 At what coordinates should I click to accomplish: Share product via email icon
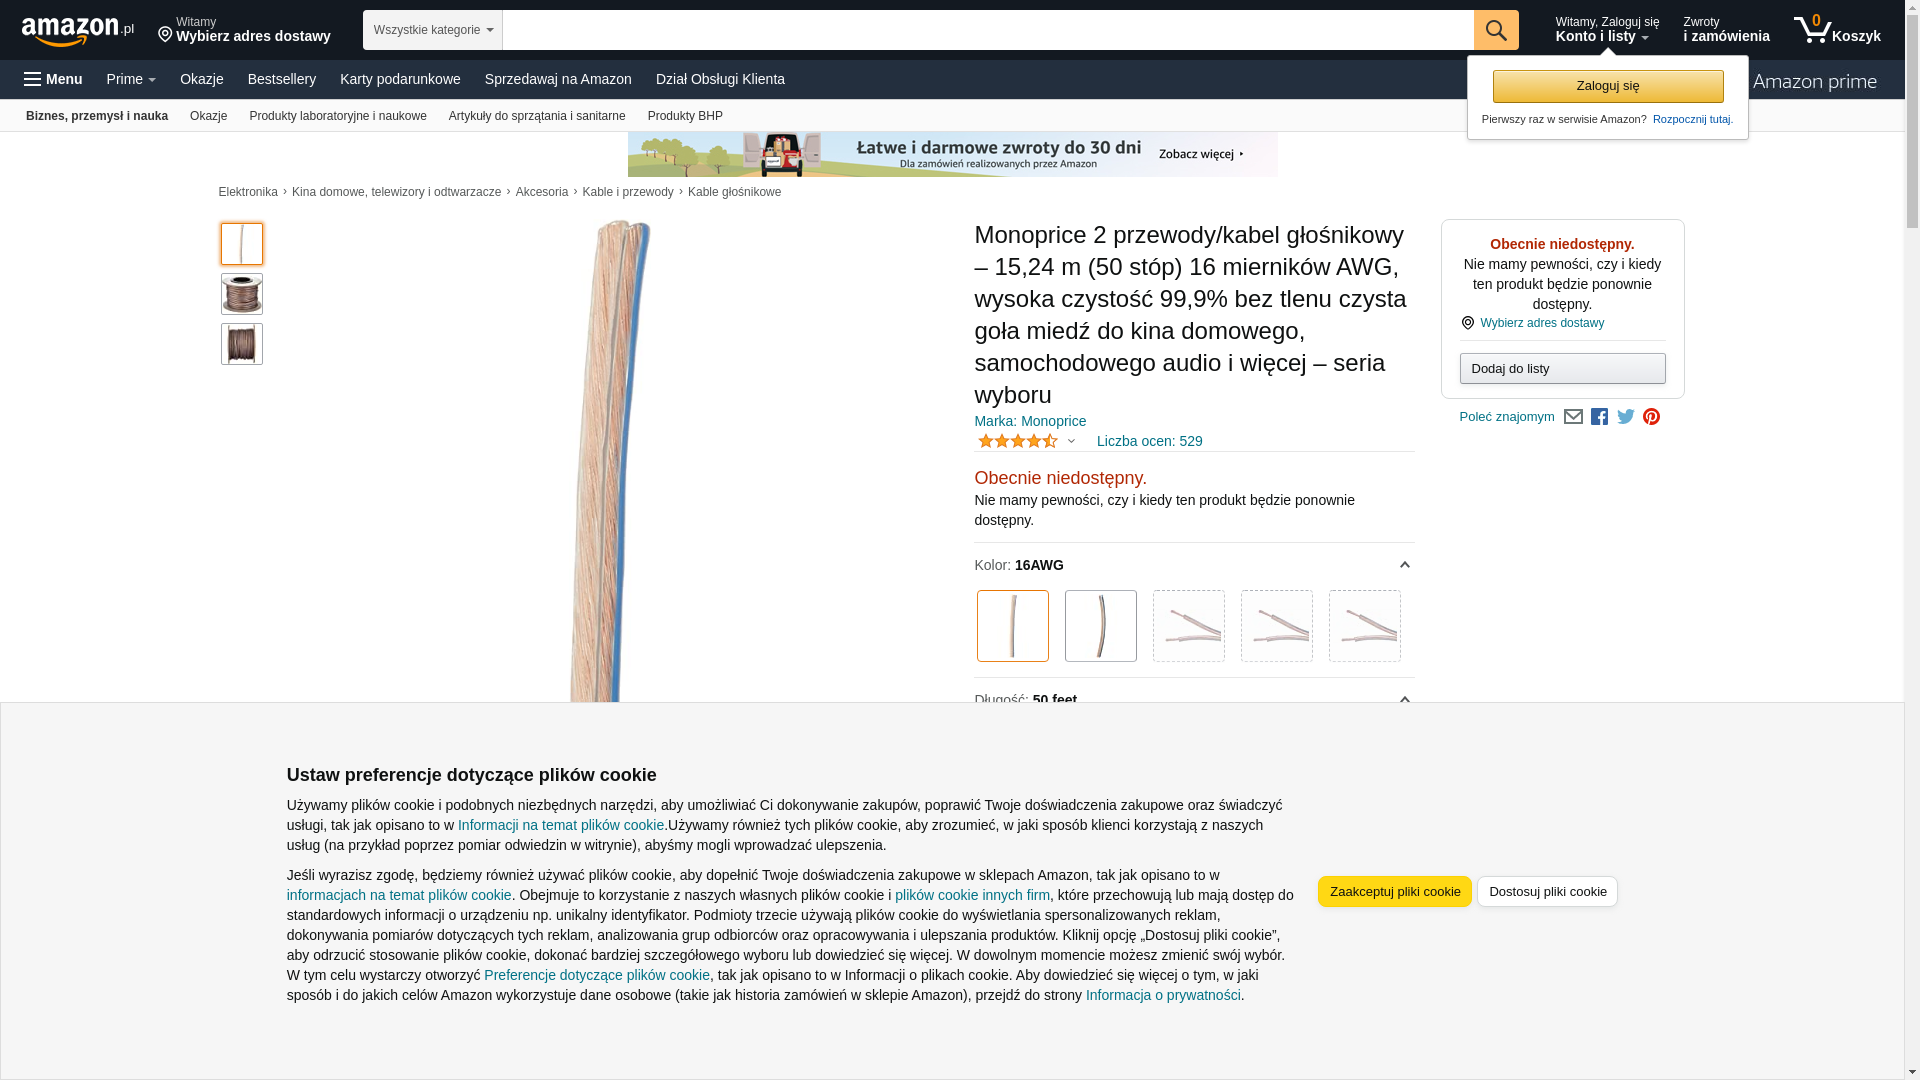coord(1573,417)
